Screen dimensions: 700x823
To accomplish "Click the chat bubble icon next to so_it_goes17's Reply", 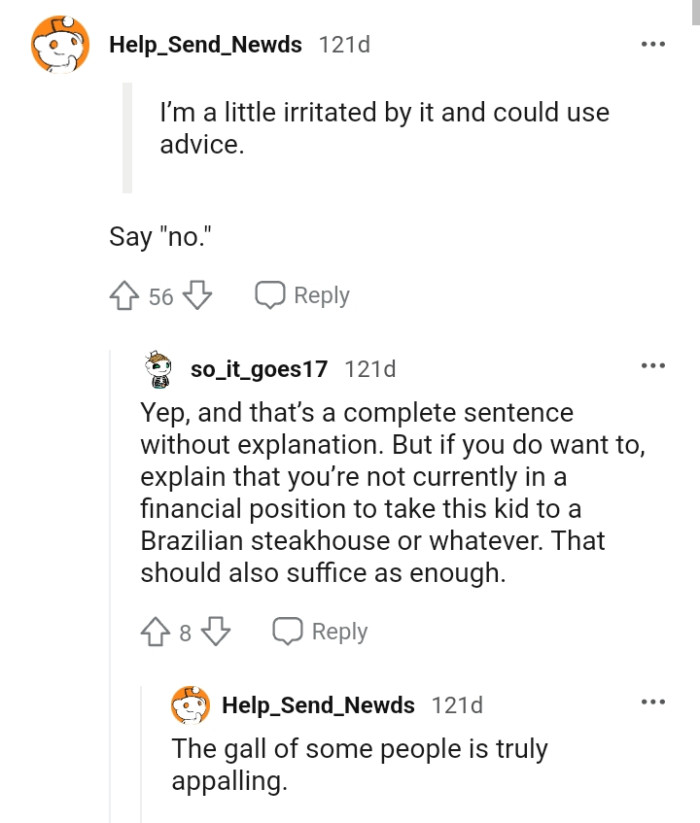I will click(288, 631).
